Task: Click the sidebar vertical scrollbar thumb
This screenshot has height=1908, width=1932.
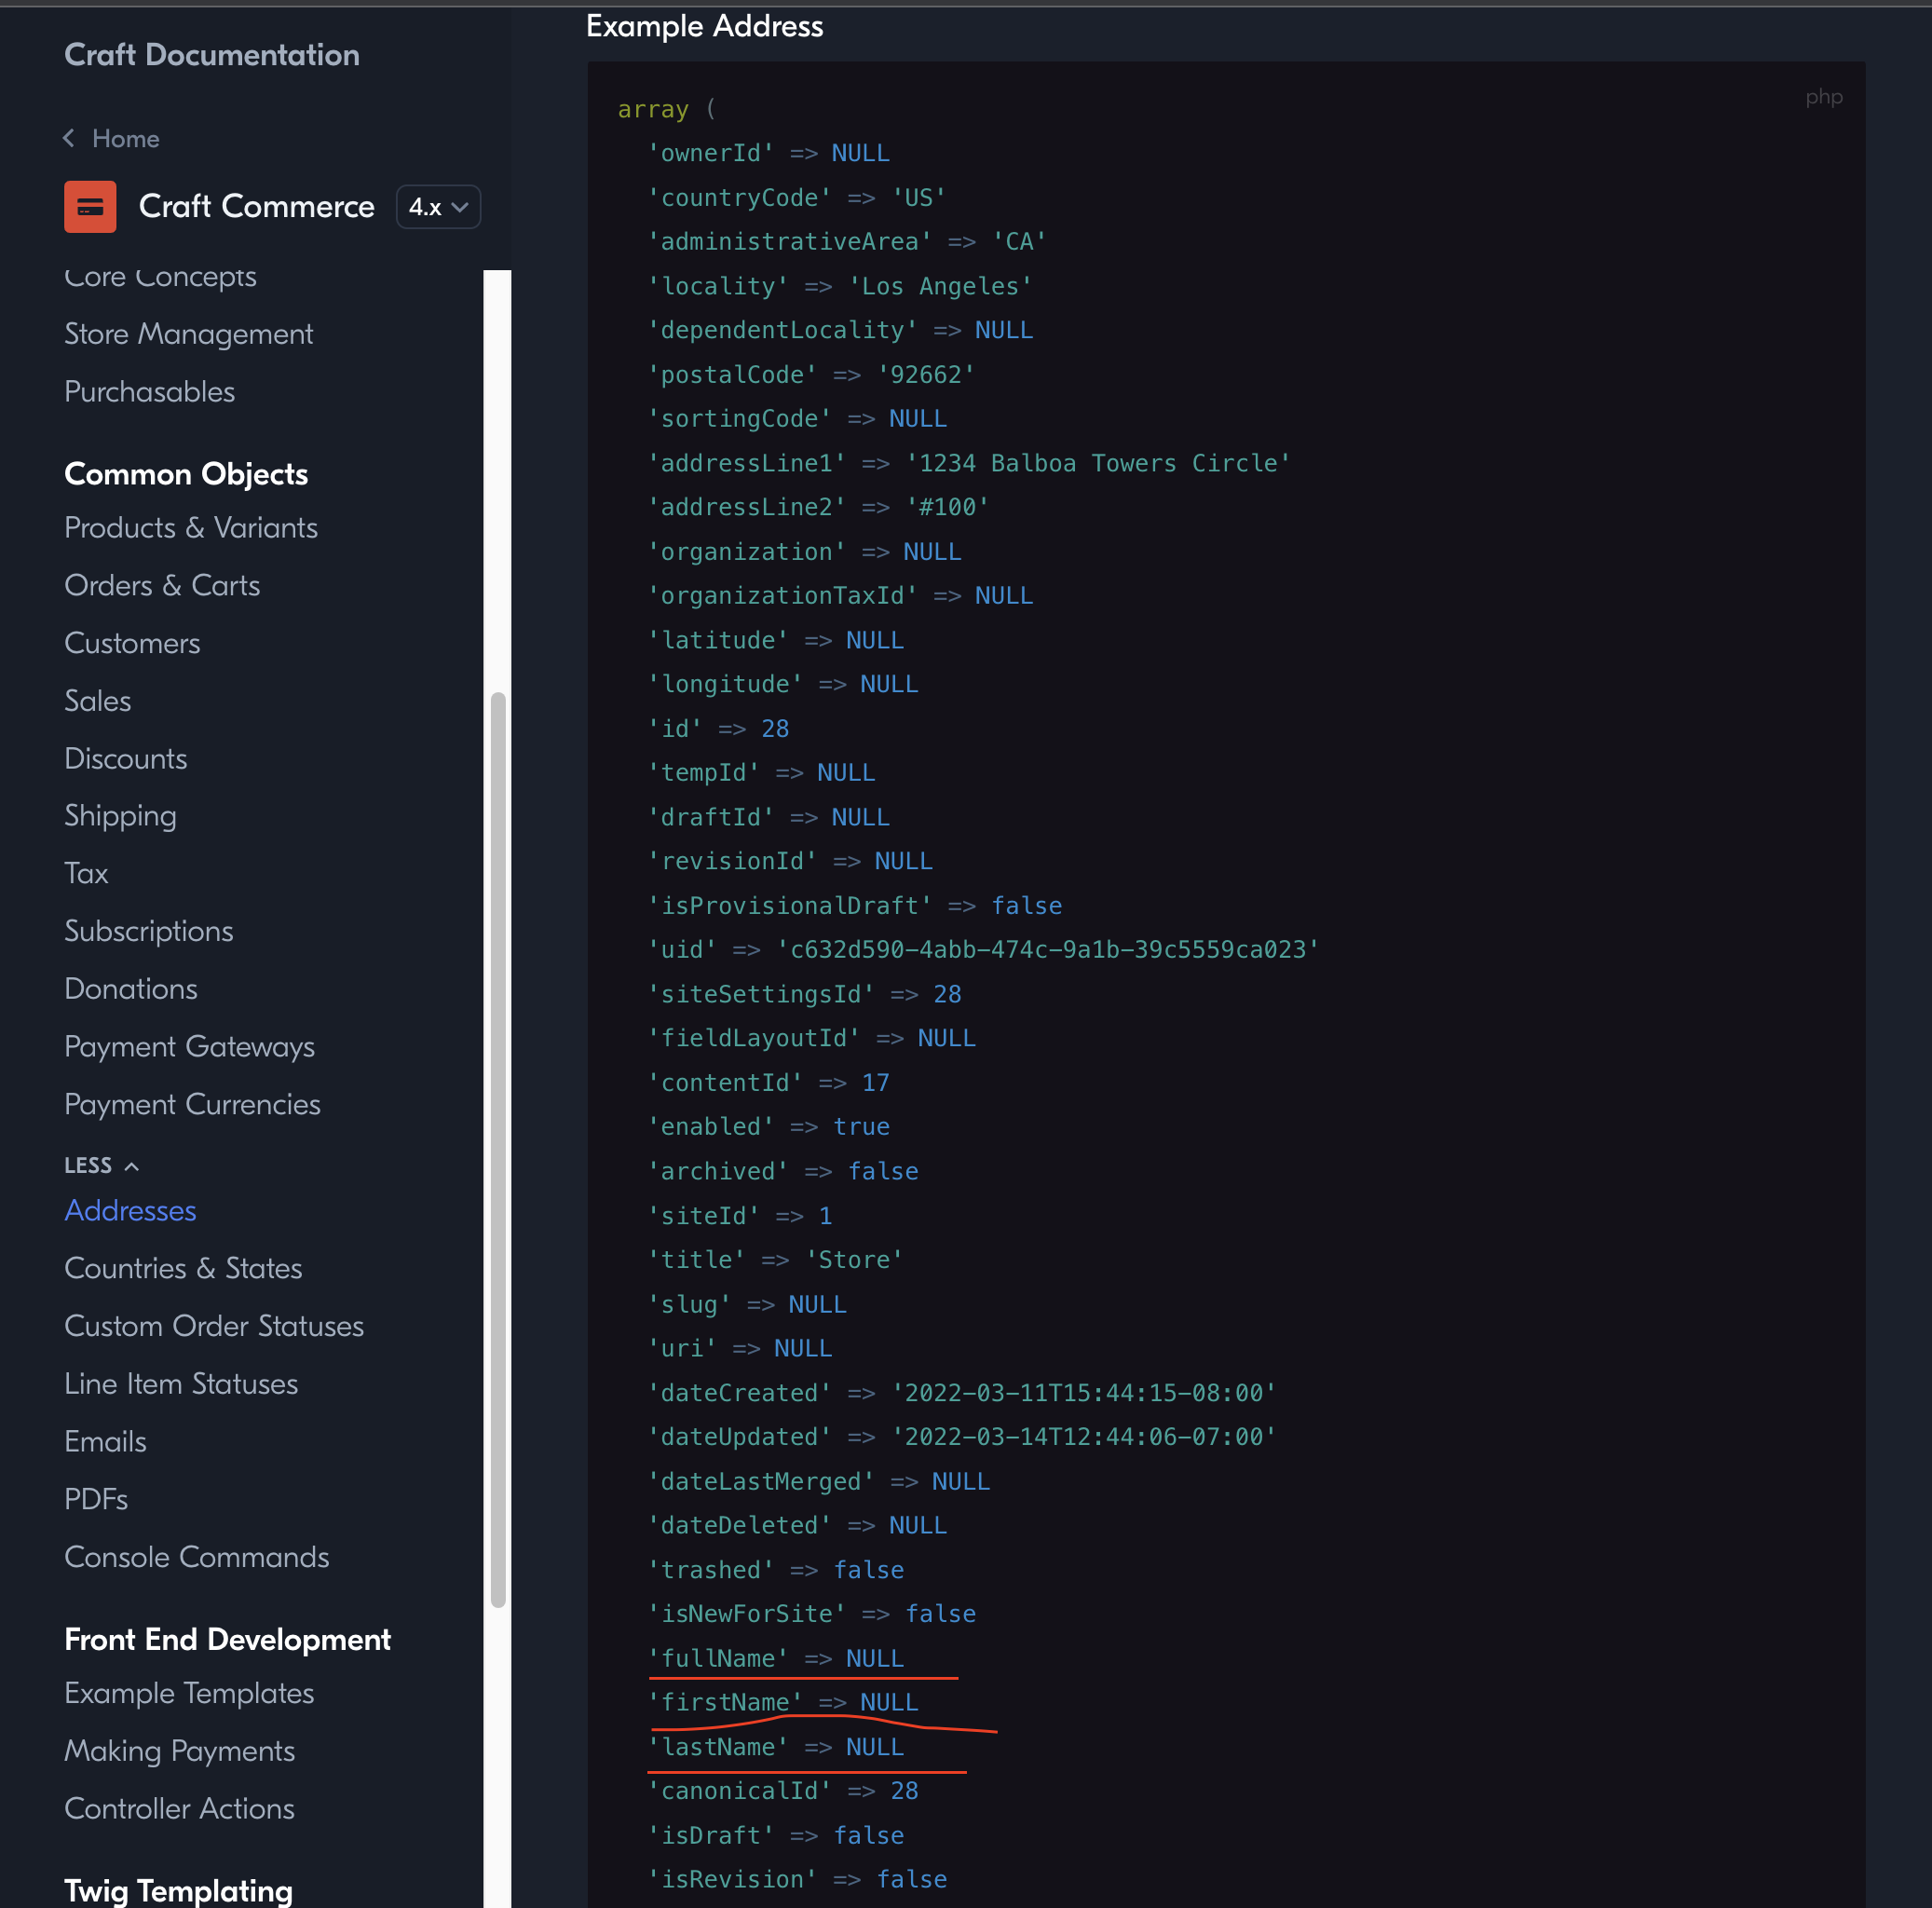Action: click(498, 1150)
